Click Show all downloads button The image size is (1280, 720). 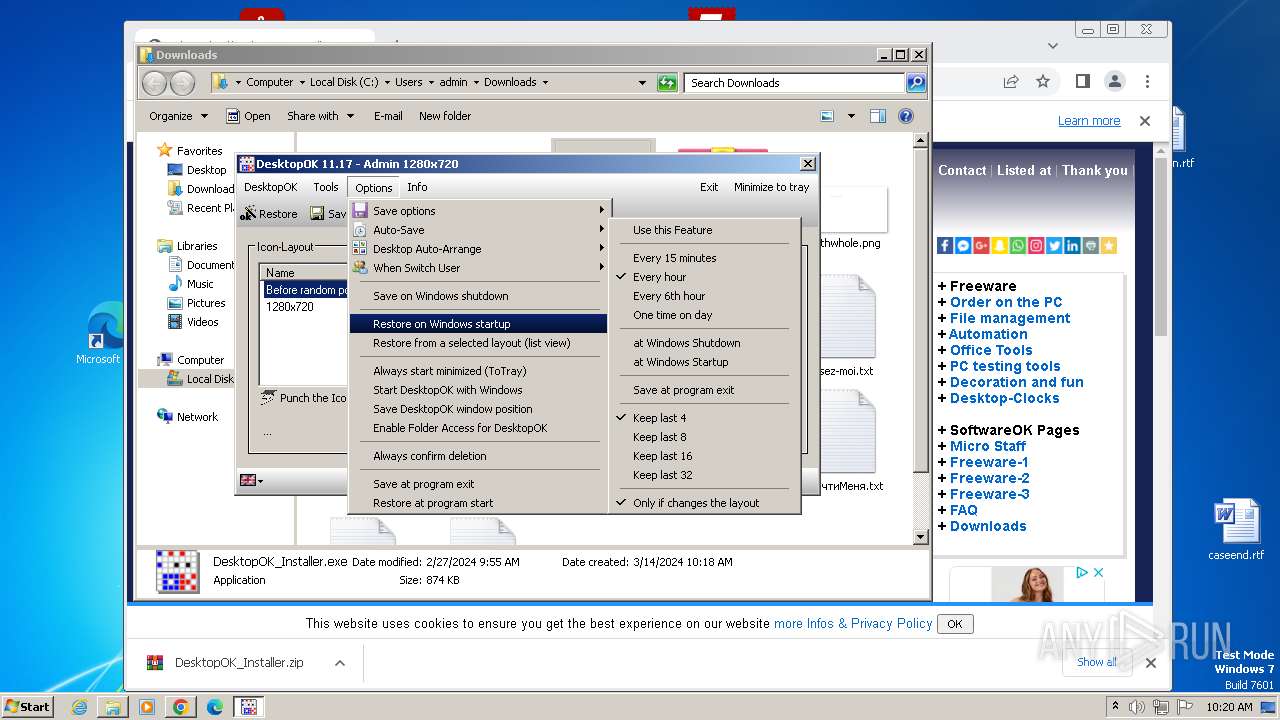point(1097,662)
